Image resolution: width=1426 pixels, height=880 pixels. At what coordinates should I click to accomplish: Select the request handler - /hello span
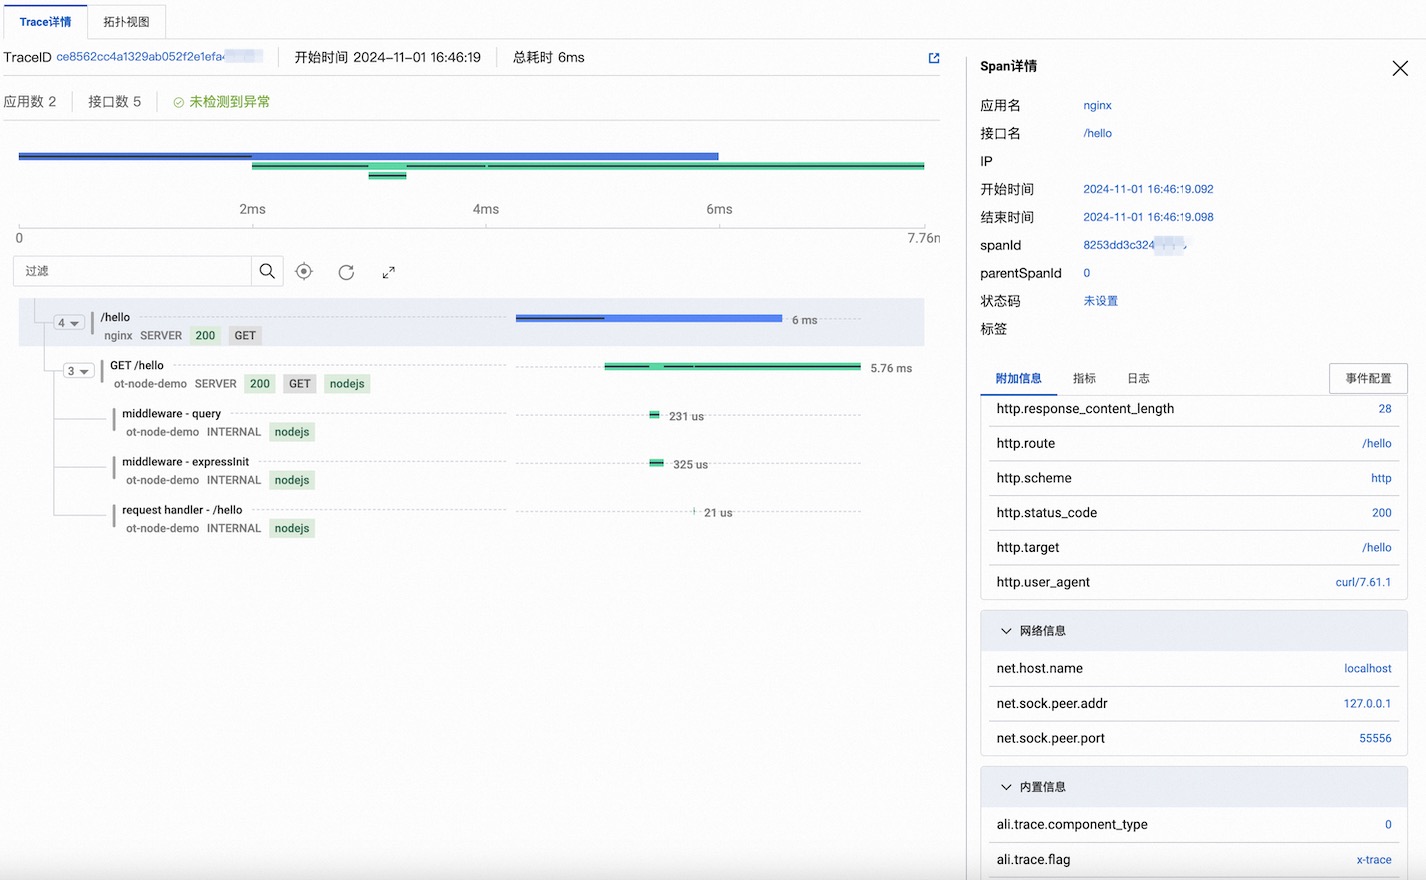click(182, 510)
